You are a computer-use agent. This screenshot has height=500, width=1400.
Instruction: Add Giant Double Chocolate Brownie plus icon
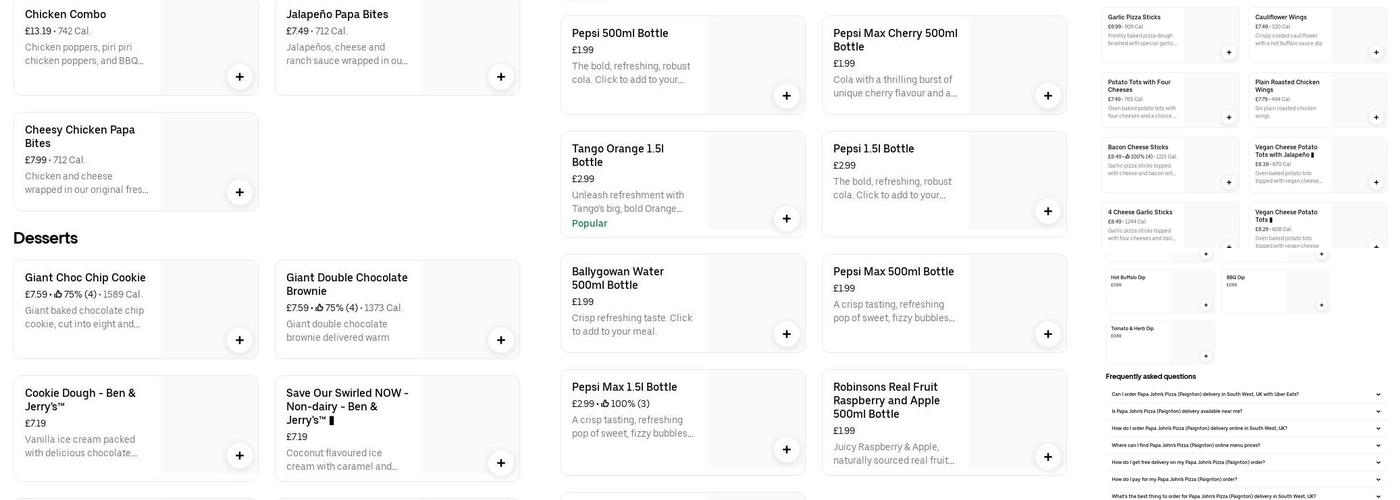[501, 340]
